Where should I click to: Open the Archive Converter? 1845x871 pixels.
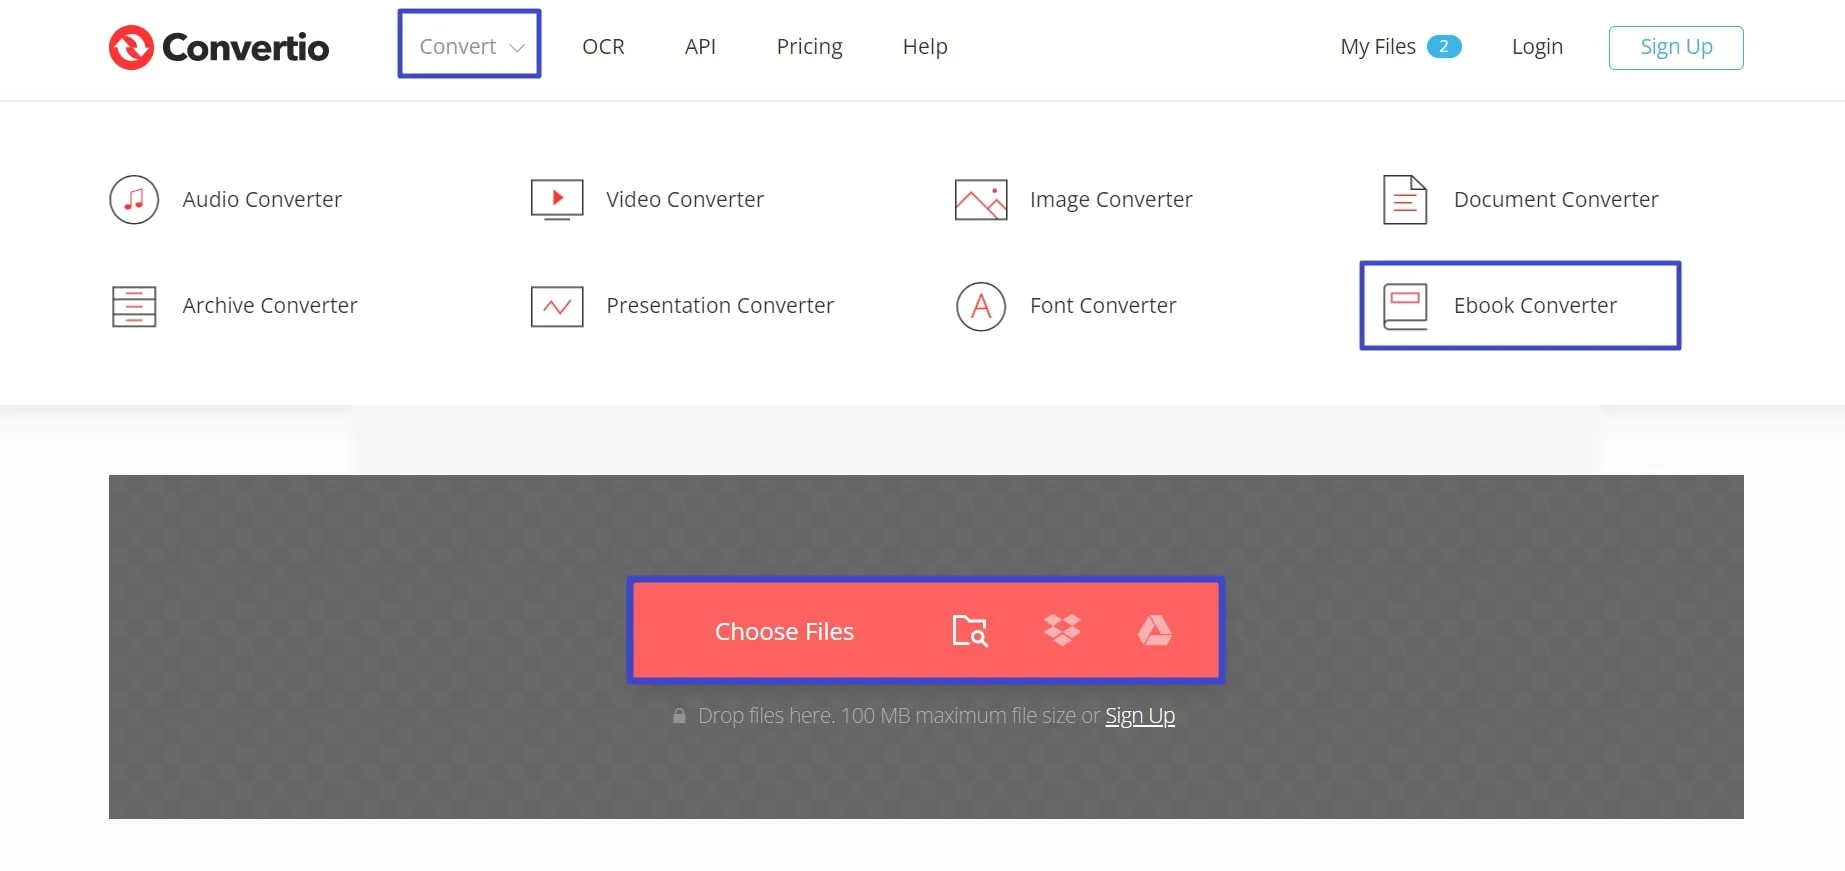pyautogui.click(x=133, y=306)
